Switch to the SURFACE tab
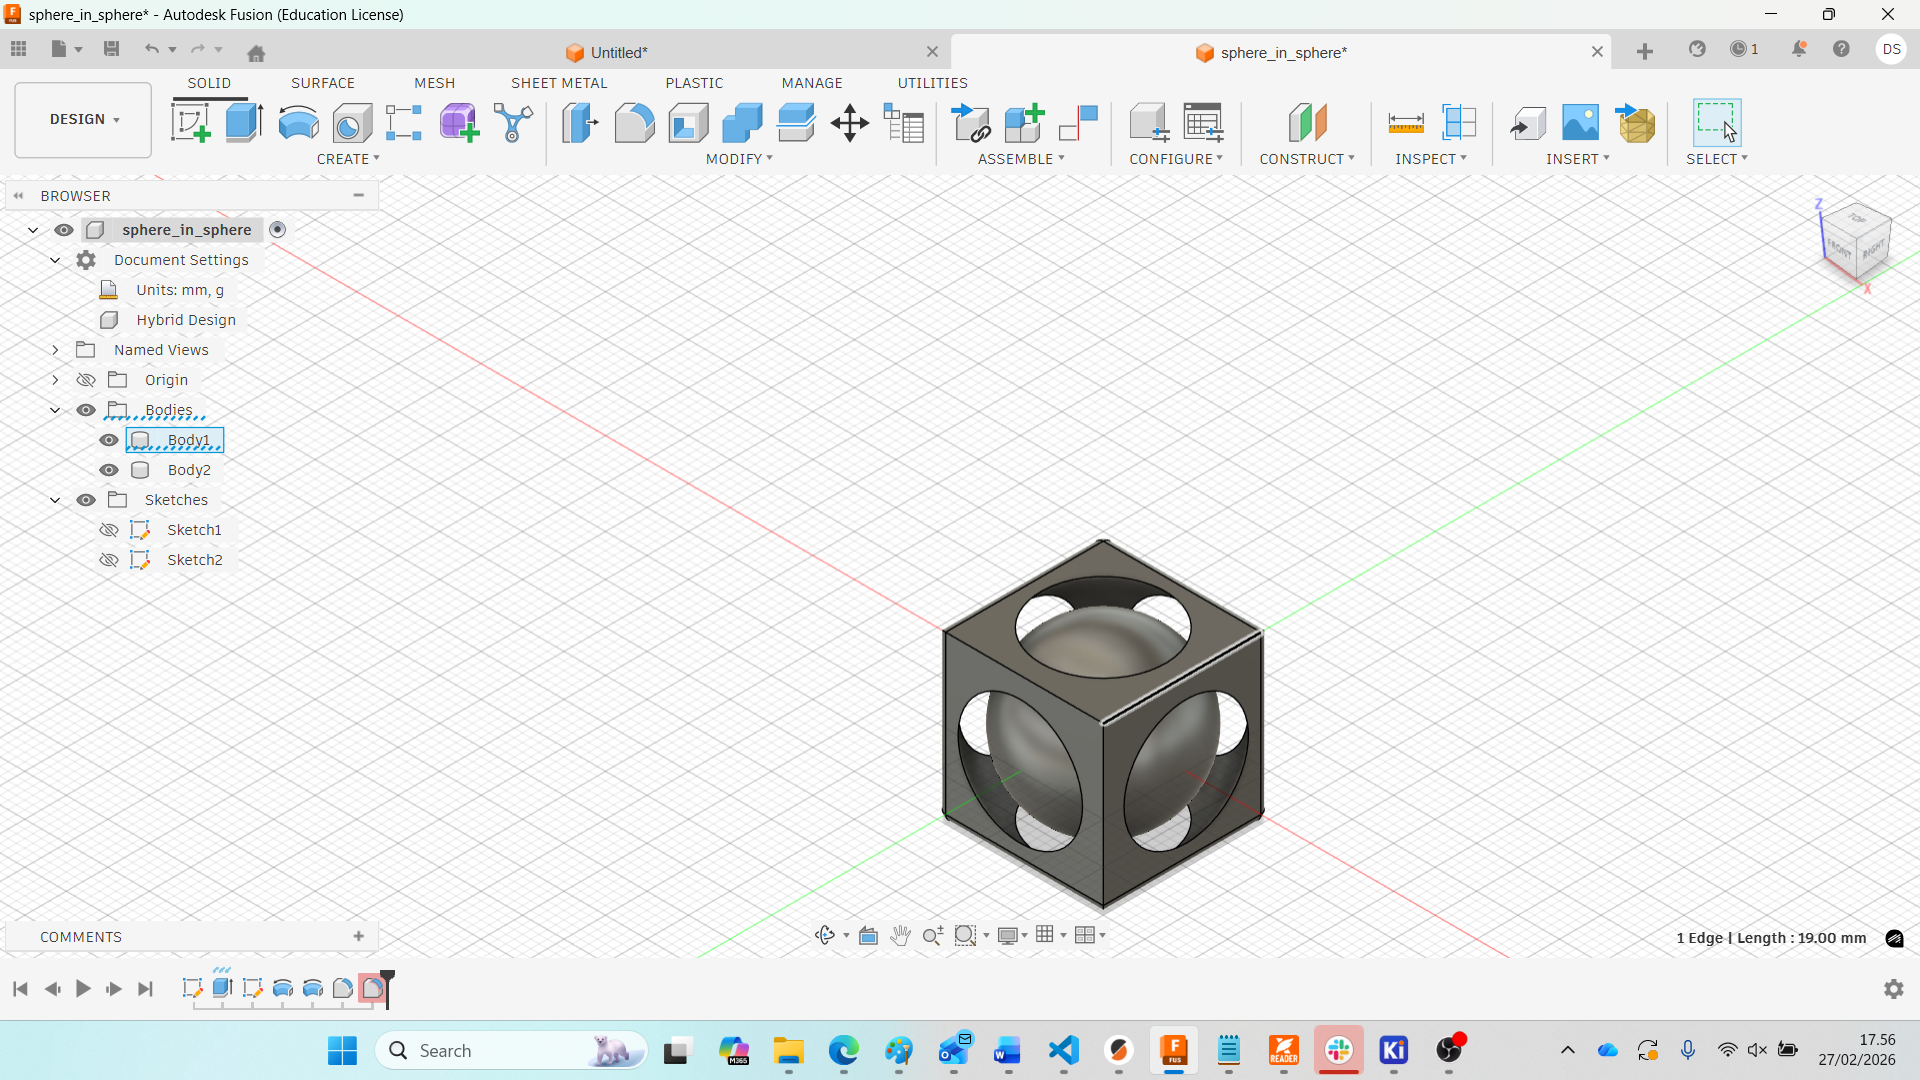The height and width of the screenshot is (1080, 1920). pos(322,83)
